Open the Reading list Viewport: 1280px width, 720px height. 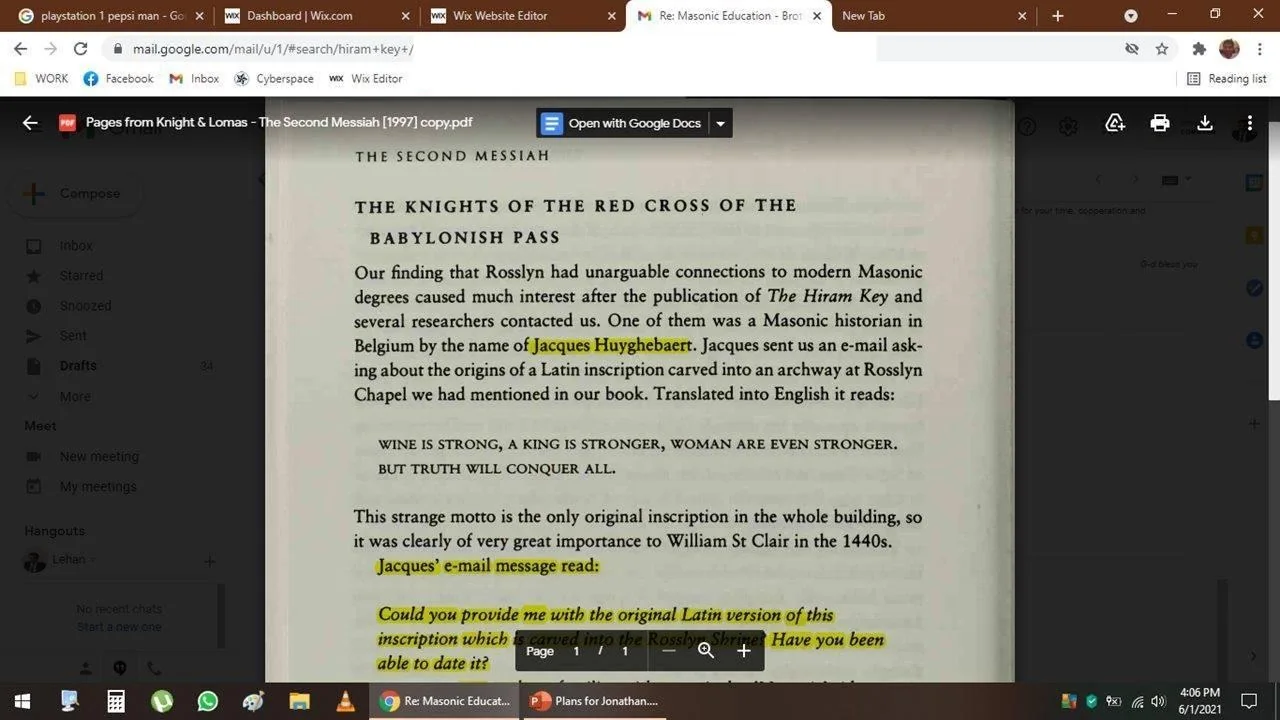coord(1227,79)
